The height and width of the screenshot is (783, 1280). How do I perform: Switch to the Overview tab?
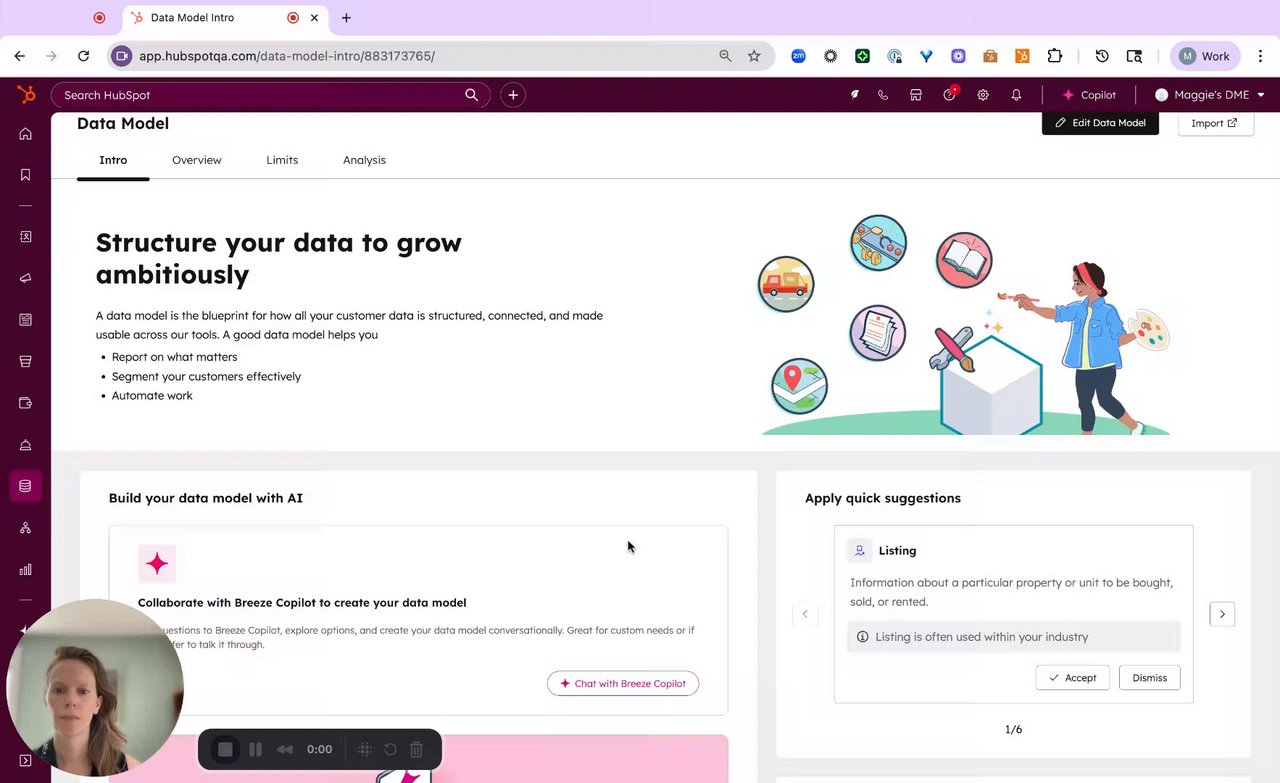197,160
